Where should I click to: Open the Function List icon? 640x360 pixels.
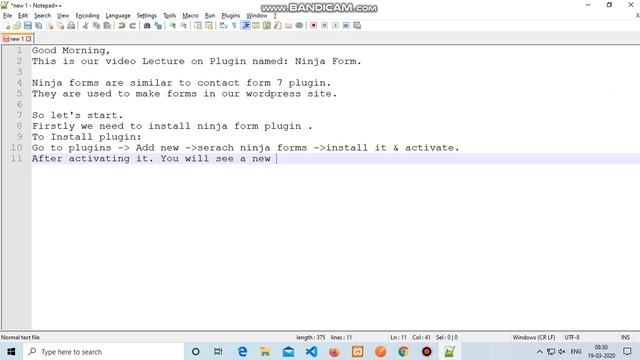[278, 26]
